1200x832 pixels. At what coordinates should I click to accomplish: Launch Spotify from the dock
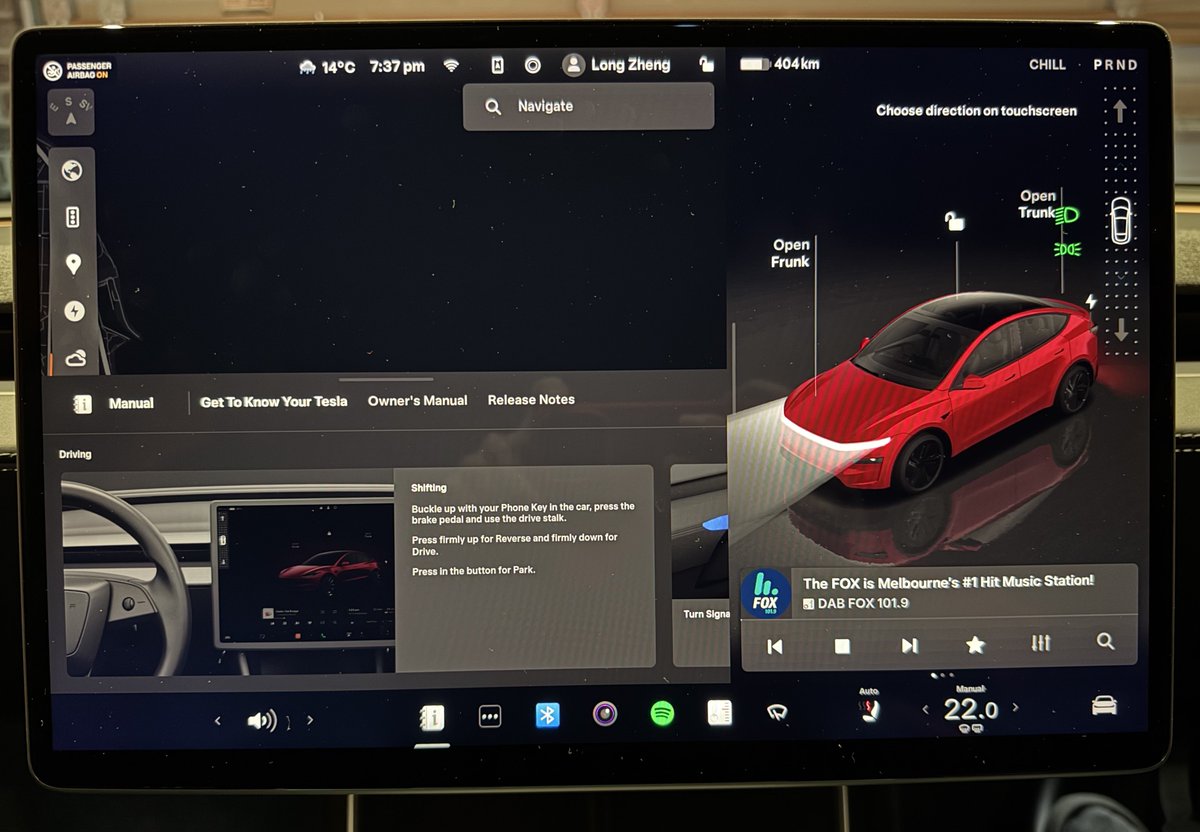tap(662, 713)
